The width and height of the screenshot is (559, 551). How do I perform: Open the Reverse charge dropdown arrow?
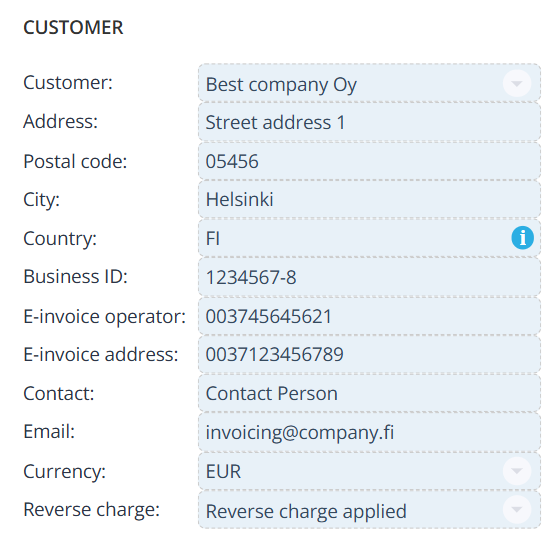click(517, 509)
